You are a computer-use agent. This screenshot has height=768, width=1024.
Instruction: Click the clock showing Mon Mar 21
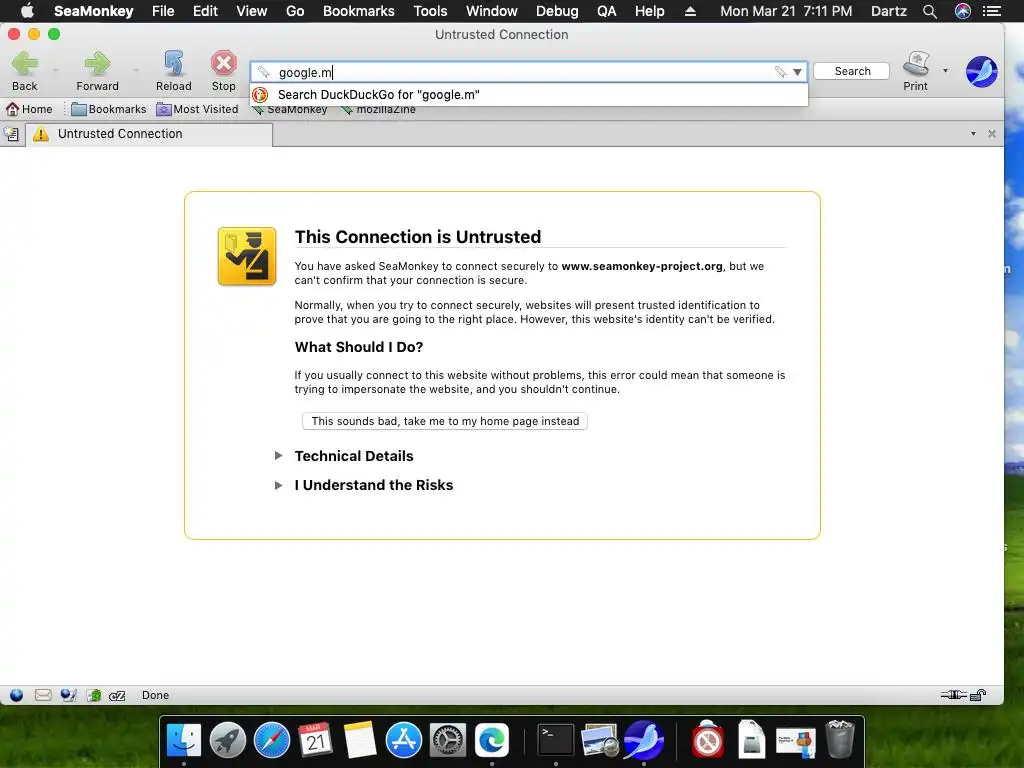(x=786, y=11)
